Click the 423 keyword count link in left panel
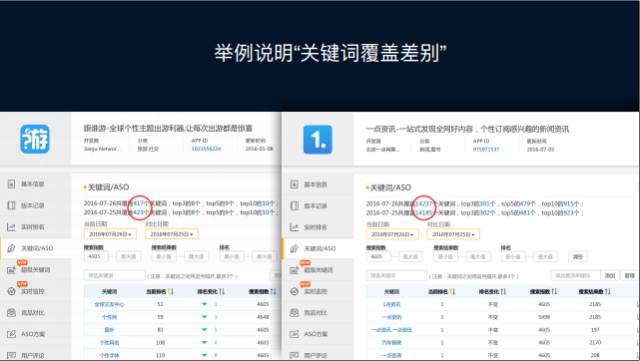The height and width of the screenshot is (361, 640). (x=140, y=212)
